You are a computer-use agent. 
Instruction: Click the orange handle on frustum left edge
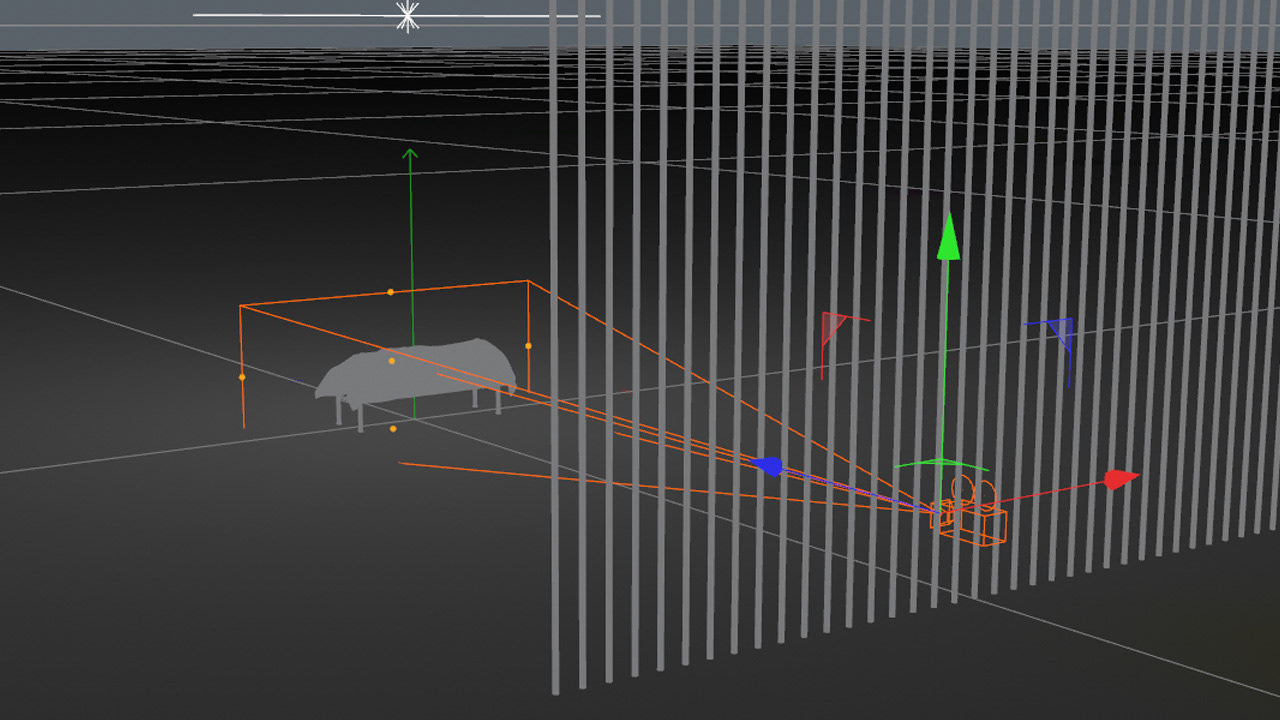click(242, 377)
